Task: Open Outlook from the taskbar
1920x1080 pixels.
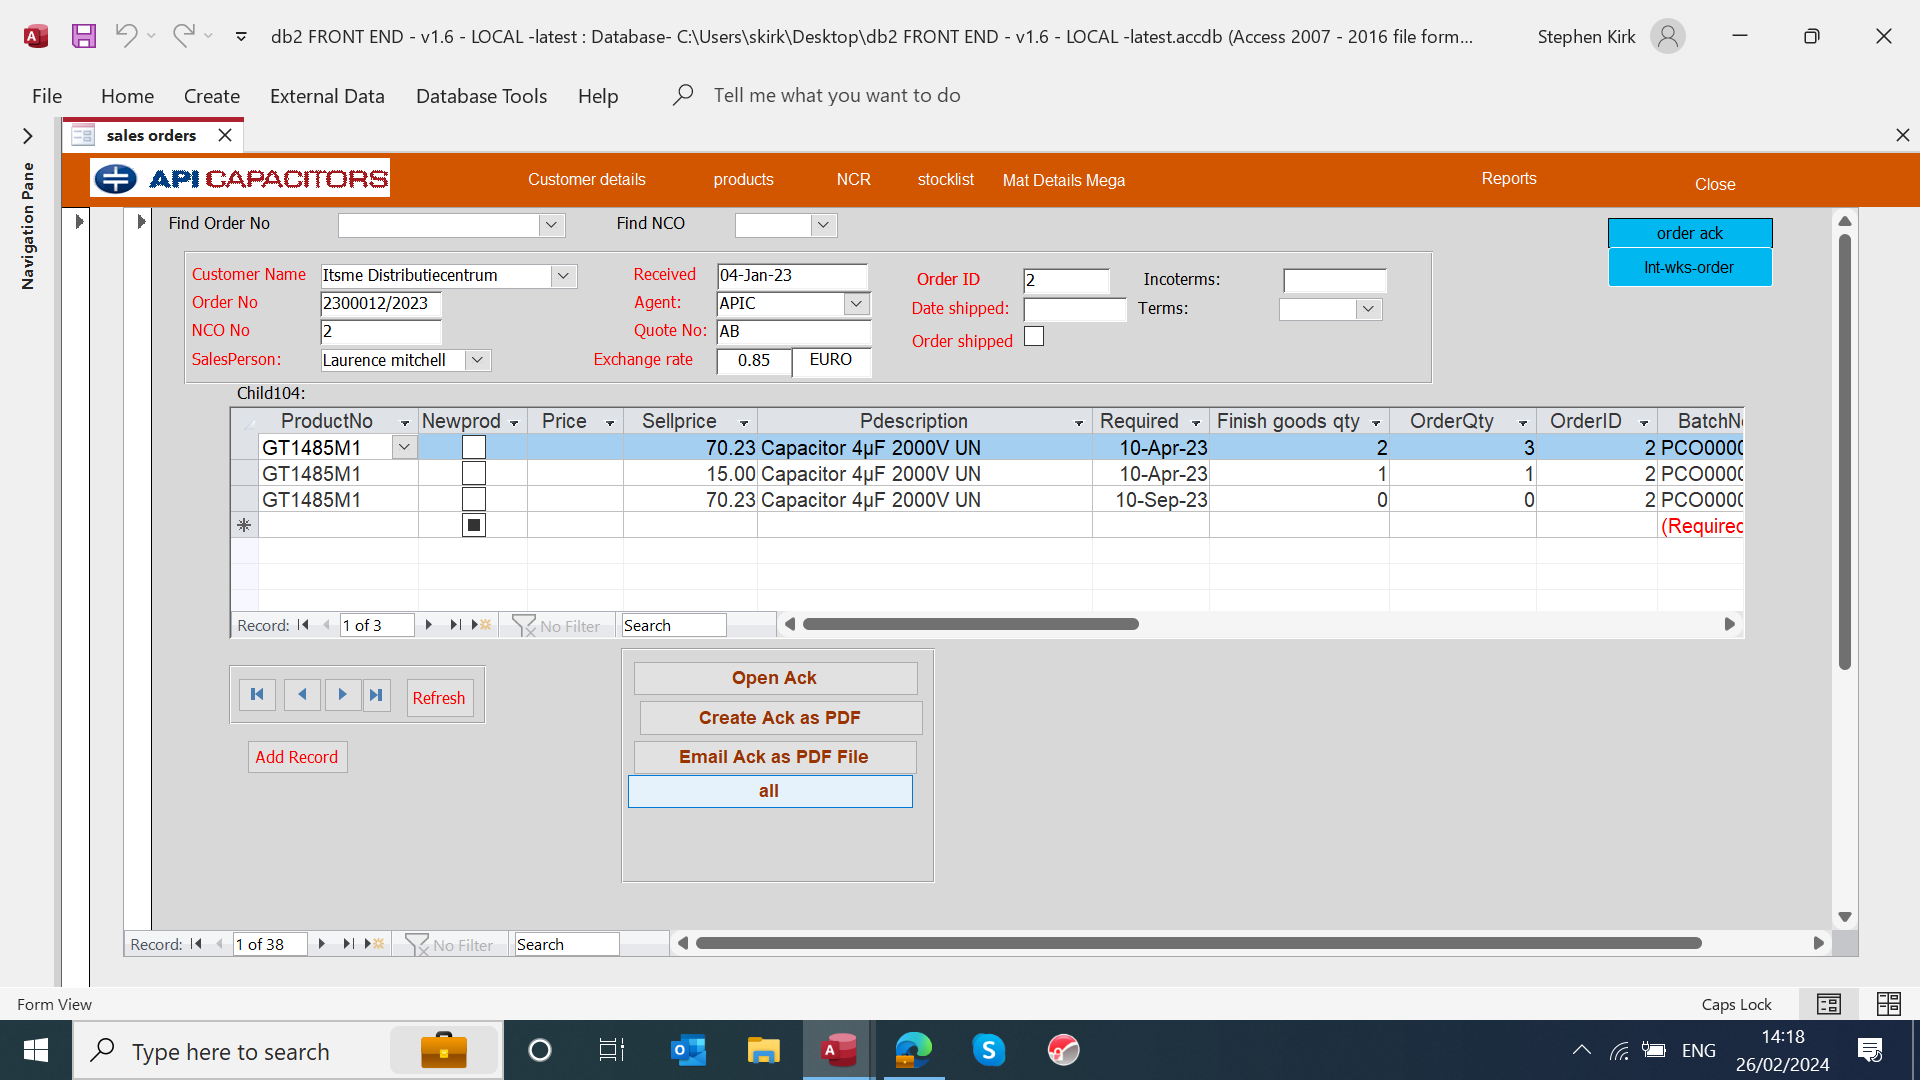Action: (x=688, y=1050)
